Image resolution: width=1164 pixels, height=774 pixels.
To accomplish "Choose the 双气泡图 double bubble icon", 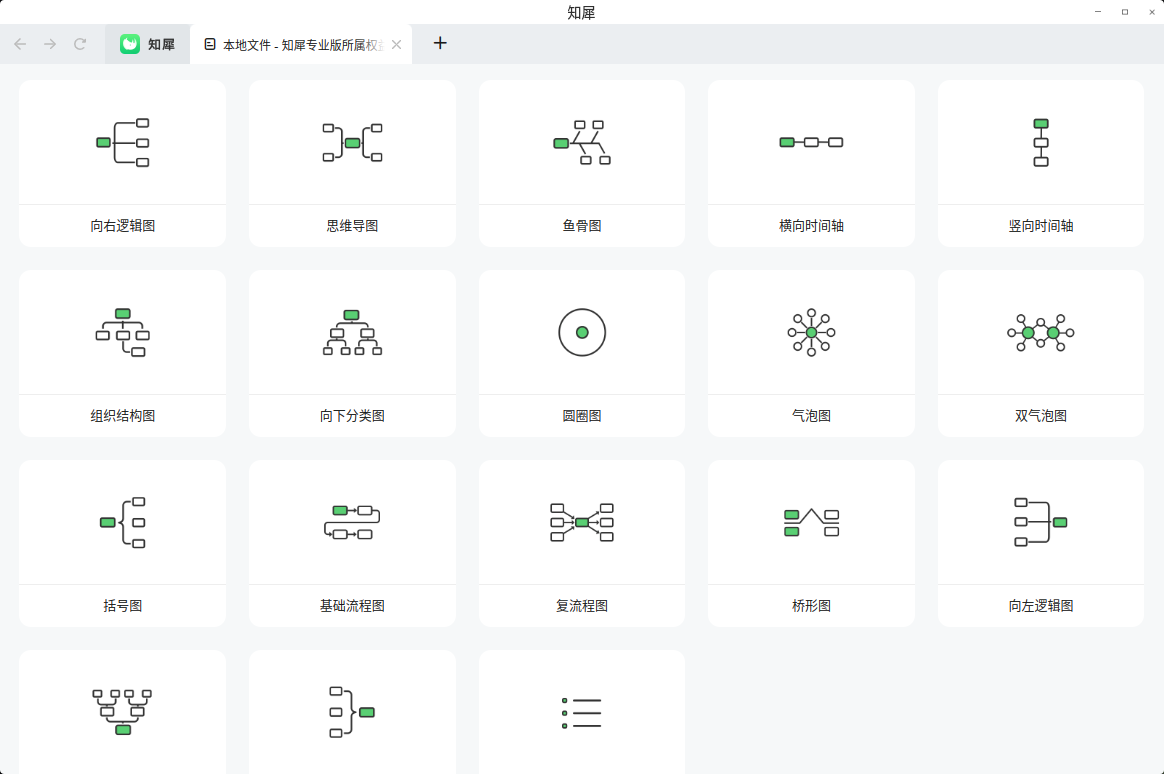I will point(1041,332).
